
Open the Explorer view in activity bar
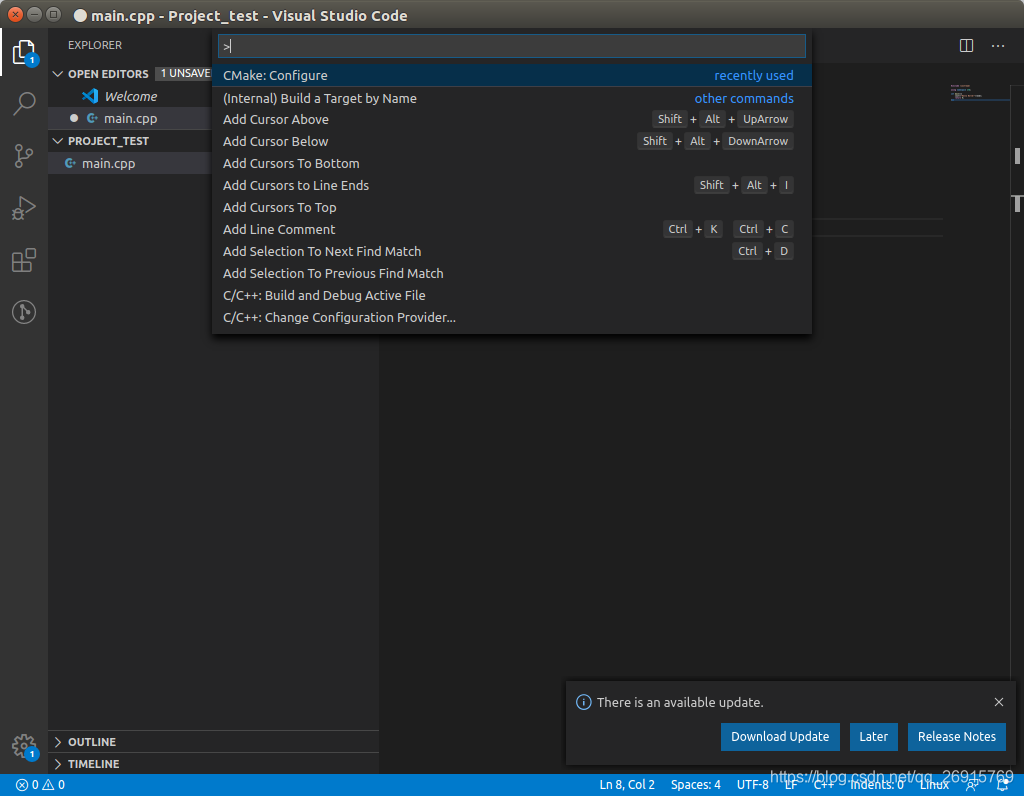(x=24, y=52)
